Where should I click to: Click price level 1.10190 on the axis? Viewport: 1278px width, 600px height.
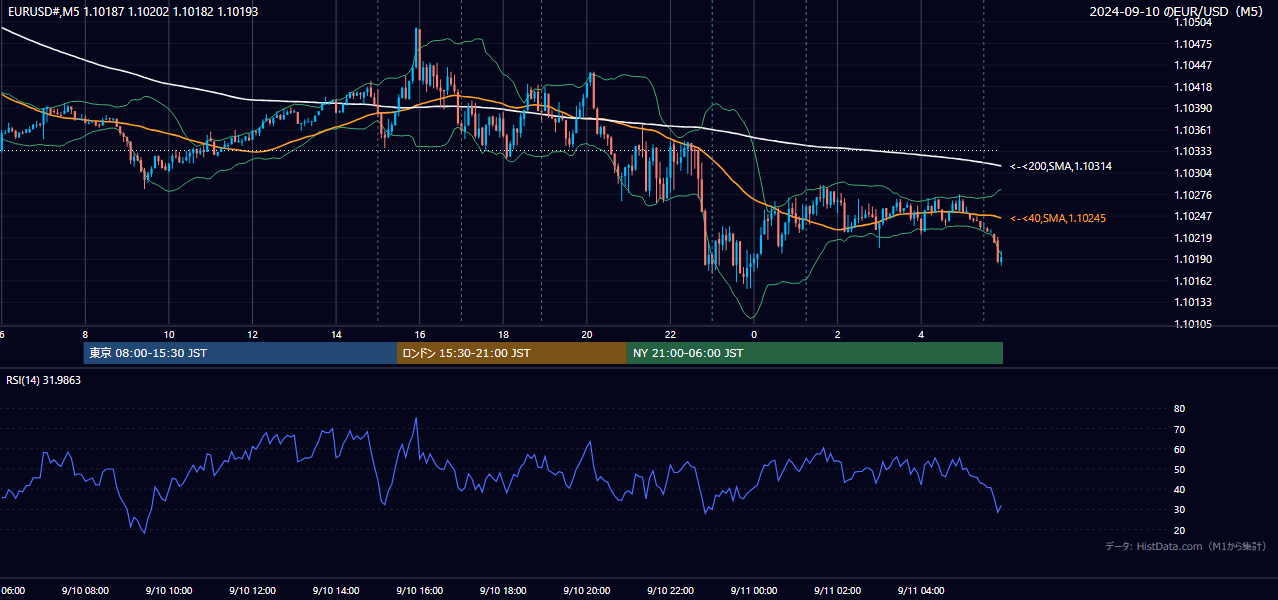(x=1193, y=259)
